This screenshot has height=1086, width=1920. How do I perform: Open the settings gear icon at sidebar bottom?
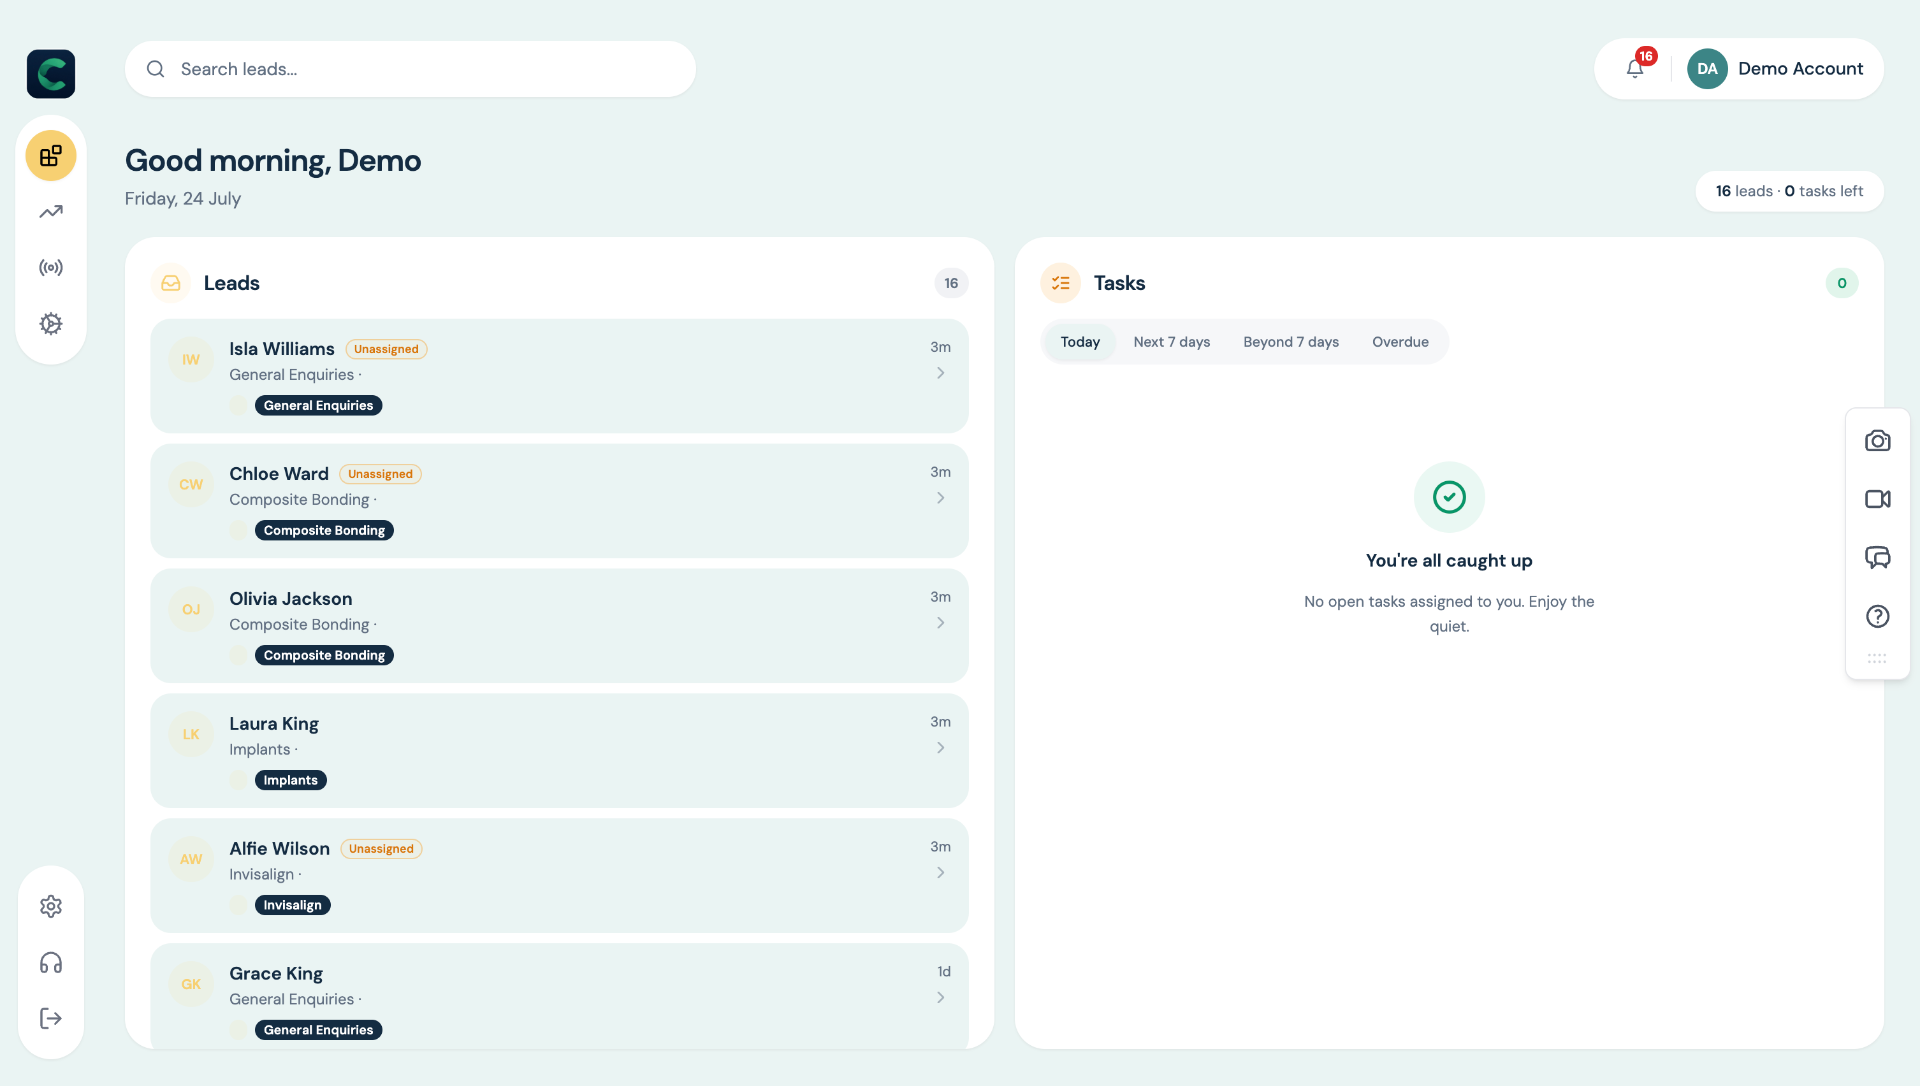pos(51,906)
